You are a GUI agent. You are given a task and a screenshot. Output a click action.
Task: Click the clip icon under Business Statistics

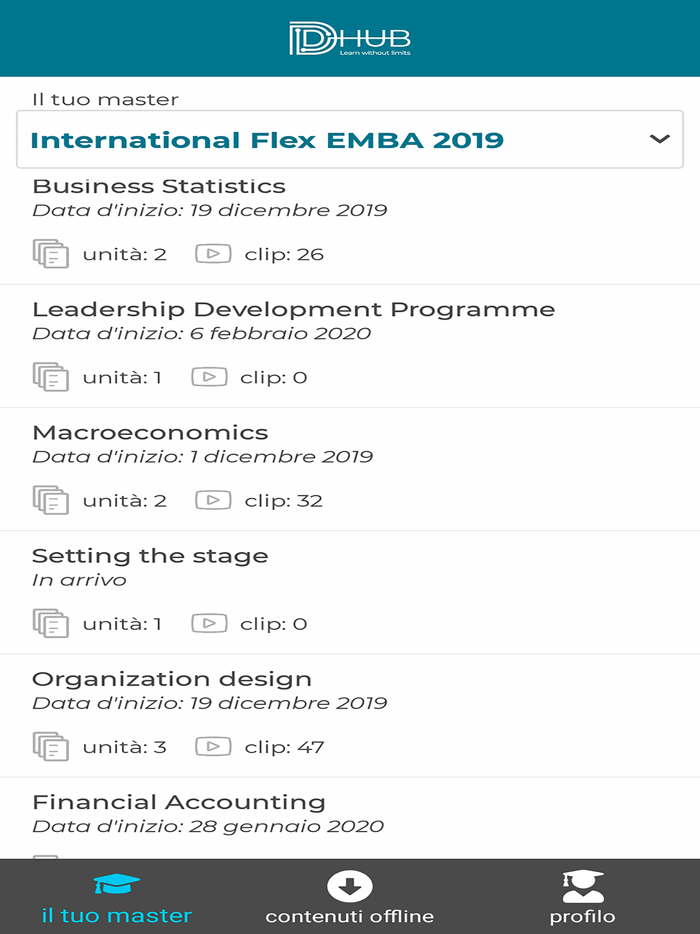(x=213, y=254)
